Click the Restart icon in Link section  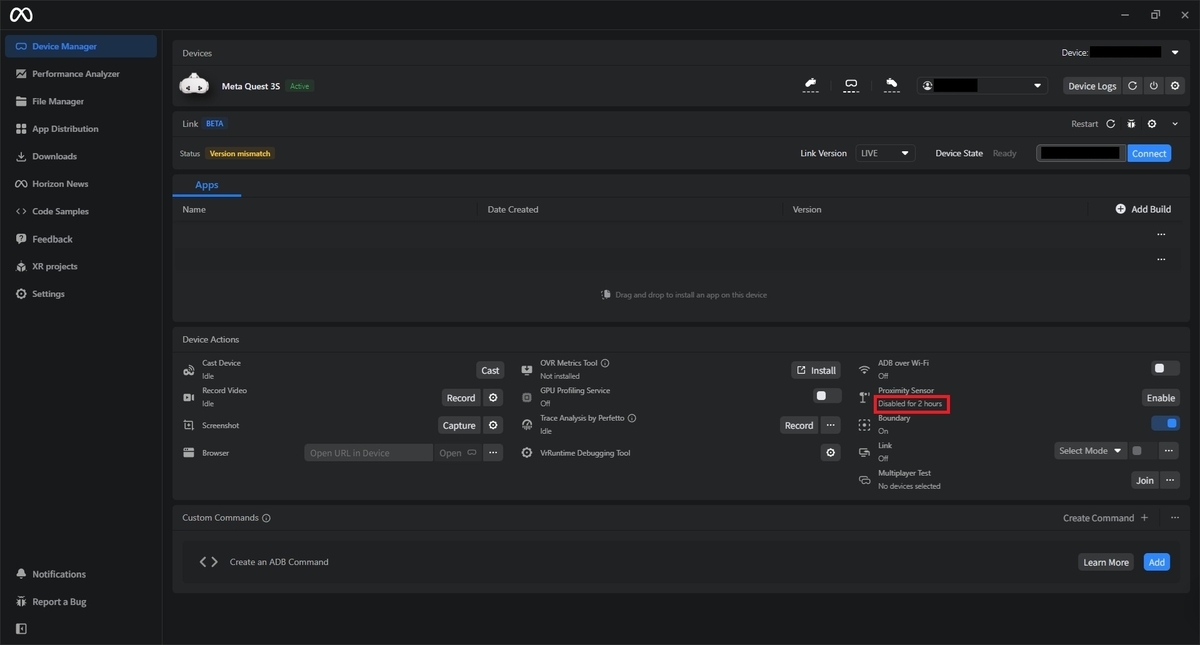(1110, 124)
